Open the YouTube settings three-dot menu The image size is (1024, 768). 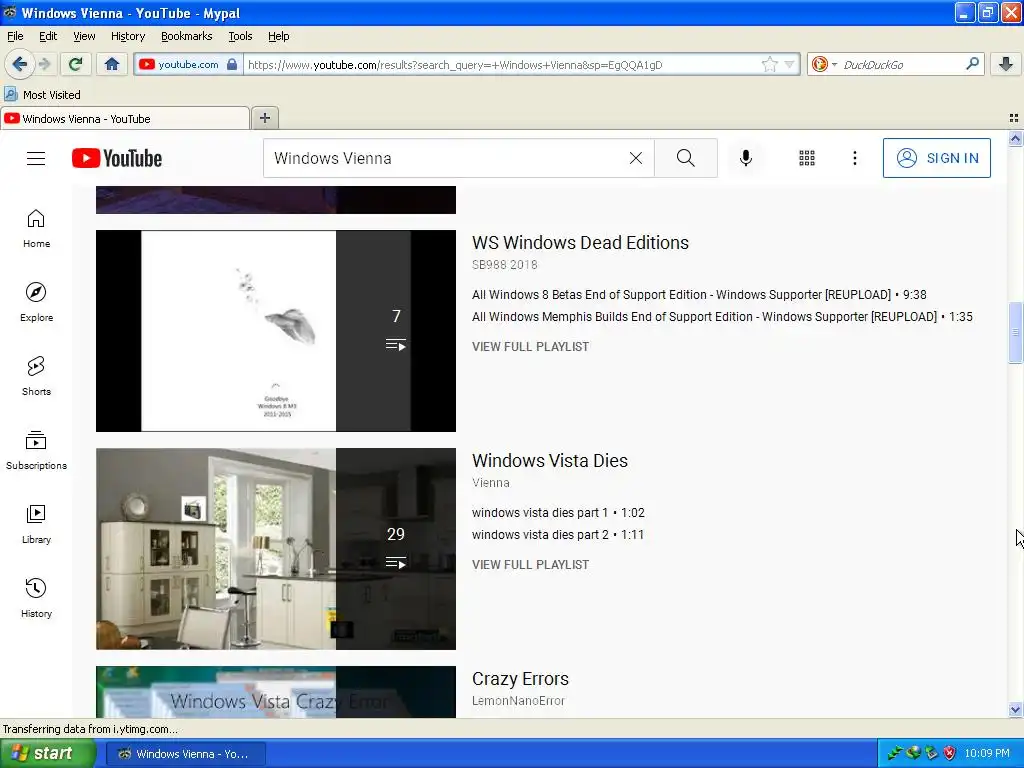(854, 158)
